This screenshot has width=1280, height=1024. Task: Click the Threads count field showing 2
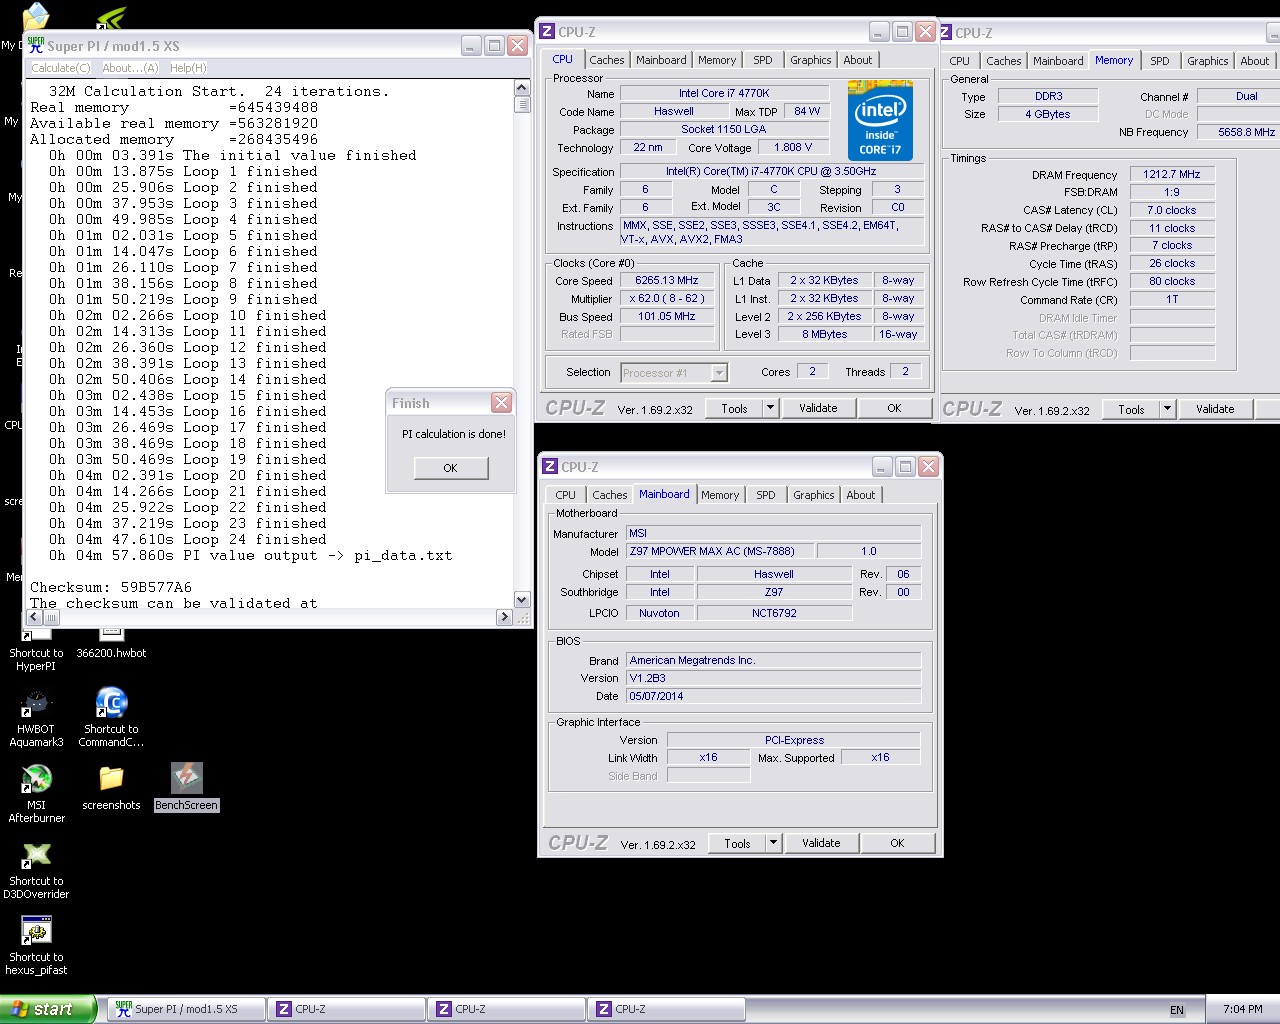tap(906, 371)
